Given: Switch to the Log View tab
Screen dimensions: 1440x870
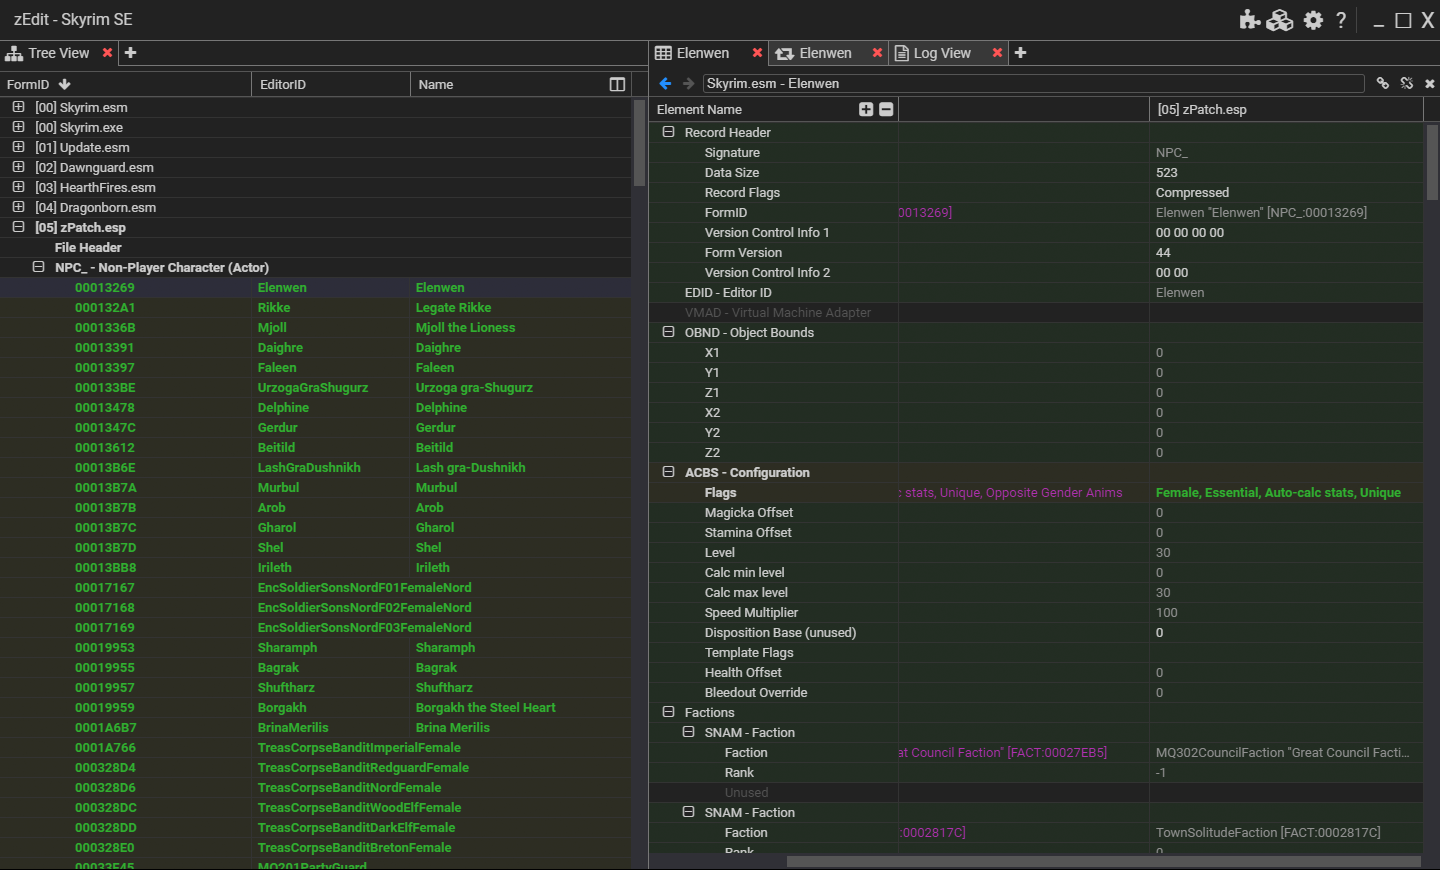Looking at the screenshot, I should coord(941,53).
